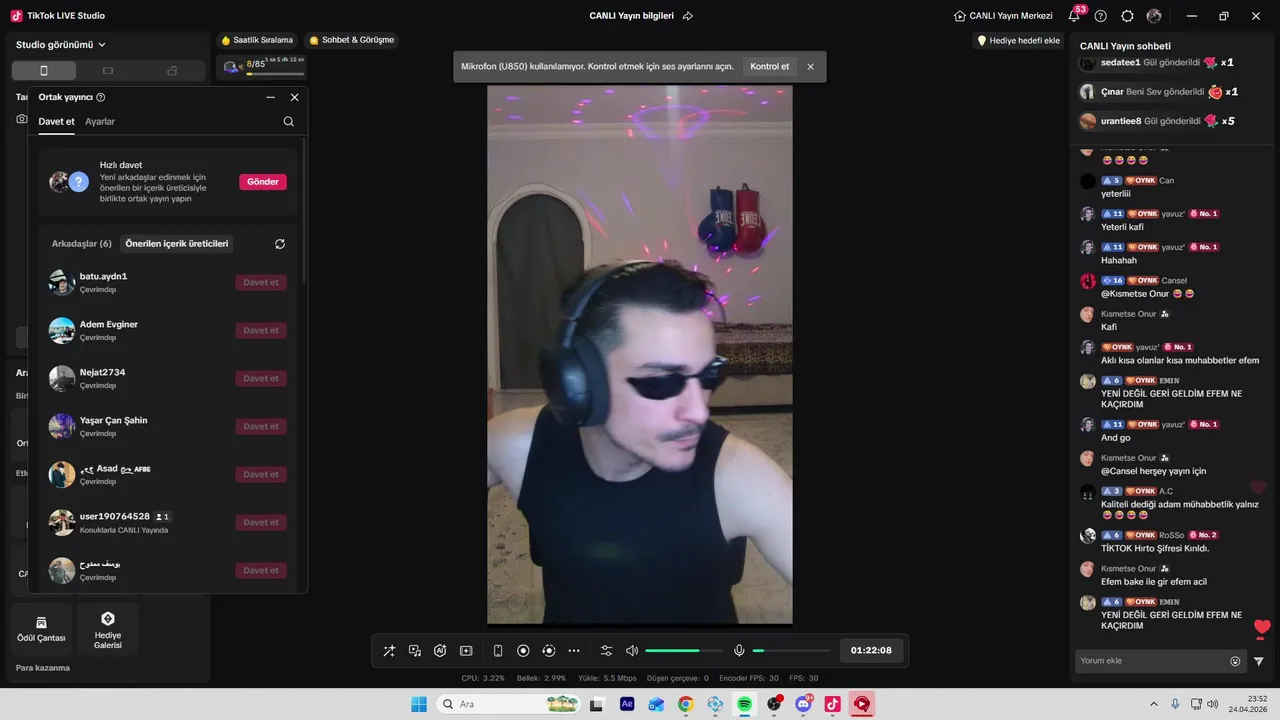Open the emoji picker in comment box

click(1235, 661)
